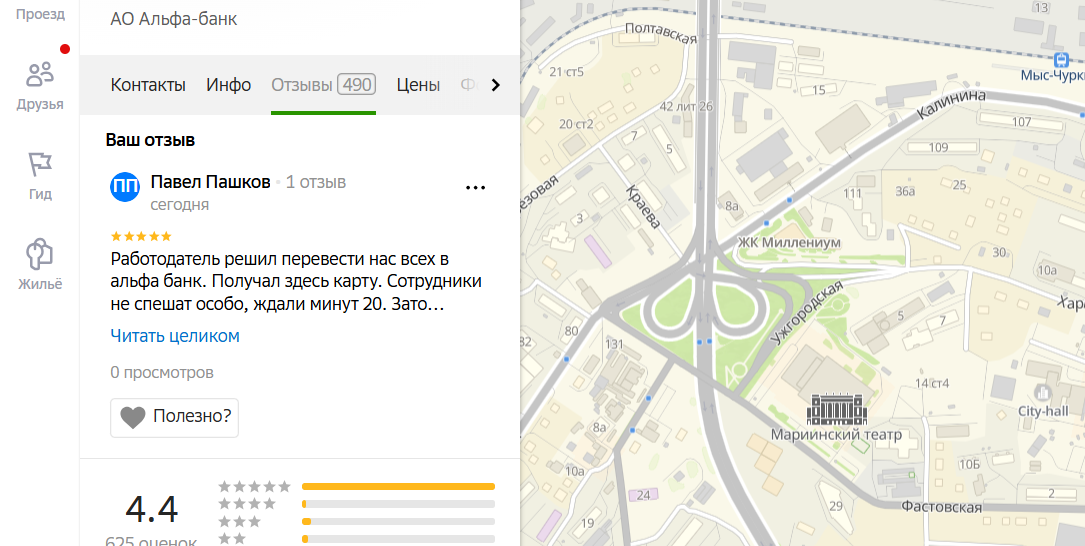Click building number 107 on map
1085x546 pixels.
(x=1021, y=122)
